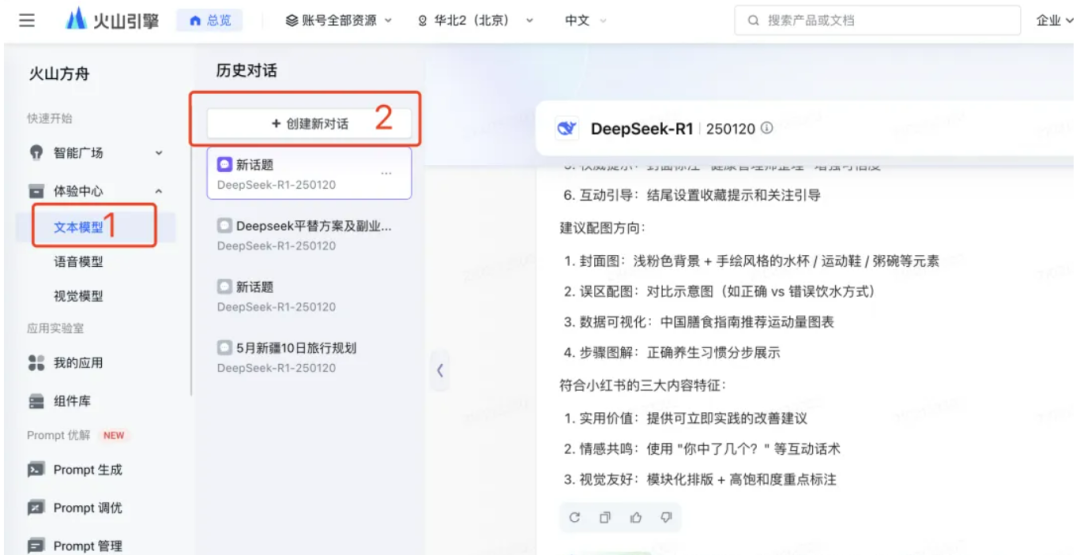The height and width of the screenshot is (555, 1080).
Task: Click 组件库 stack icon
Action: pyautogui.click(x=36, y=401)
